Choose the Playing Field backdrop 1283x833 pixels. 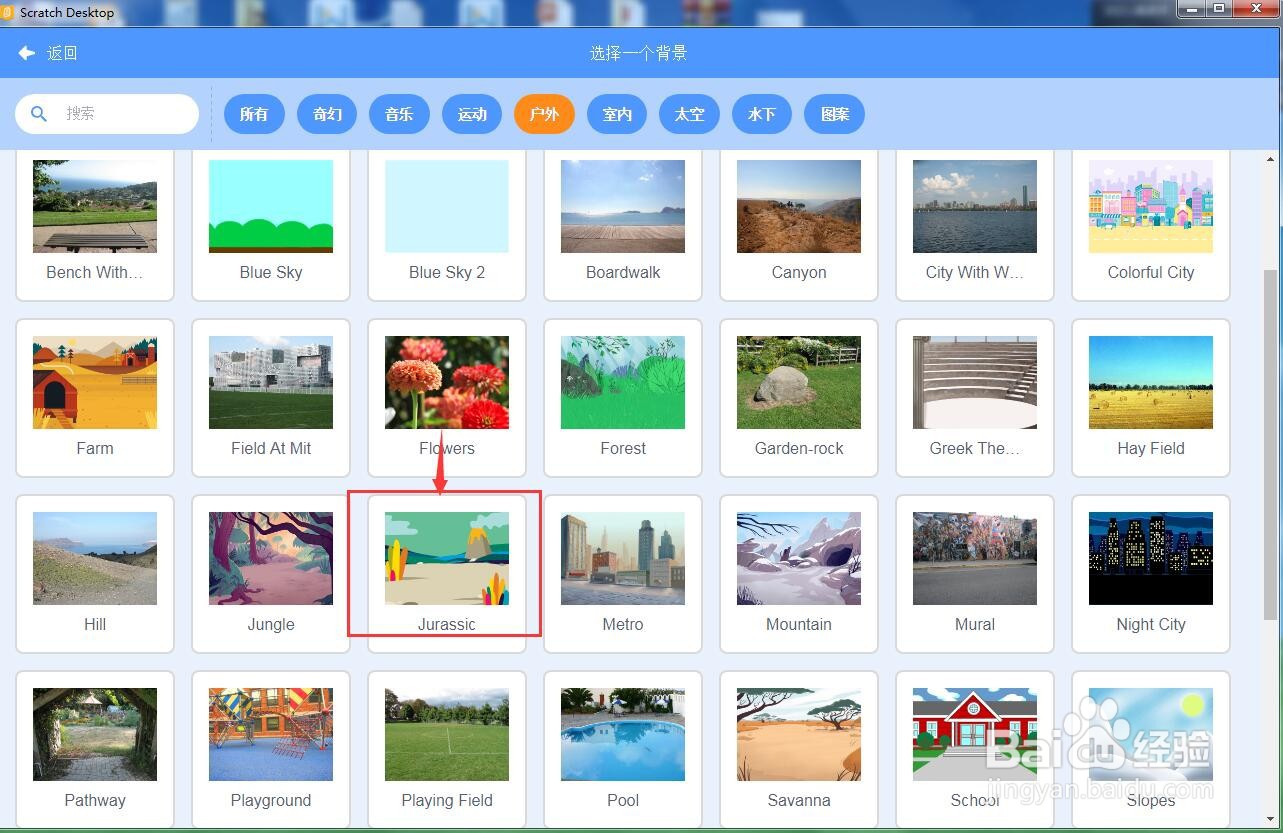(447, 749)
